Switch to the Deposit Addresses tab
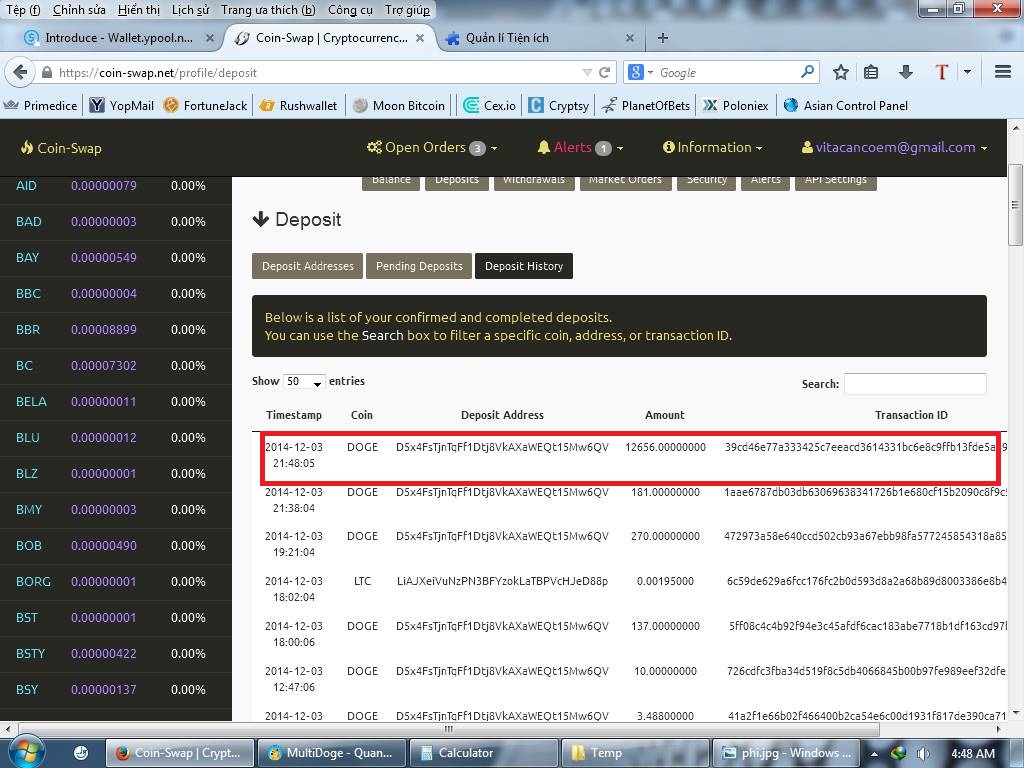This screenshot has height=768, width=1024. [x=308, y=266]
